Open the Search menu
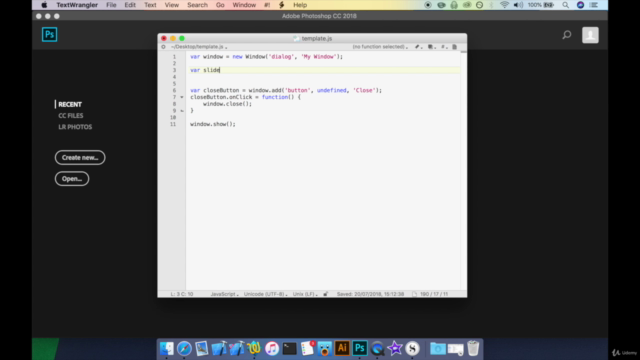This screenshot has height=360, width=640. (x=197, y=5)
